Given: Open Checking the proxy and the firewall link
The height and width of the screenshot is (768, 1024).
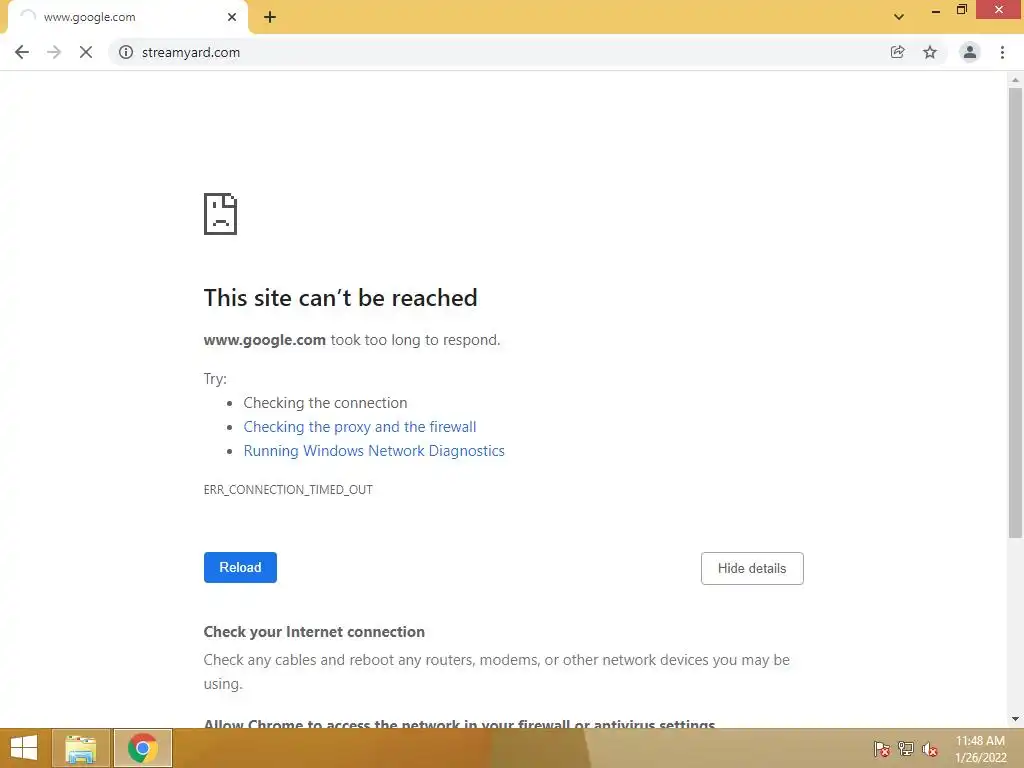Looking at the screenshot, I should (360, 427).
